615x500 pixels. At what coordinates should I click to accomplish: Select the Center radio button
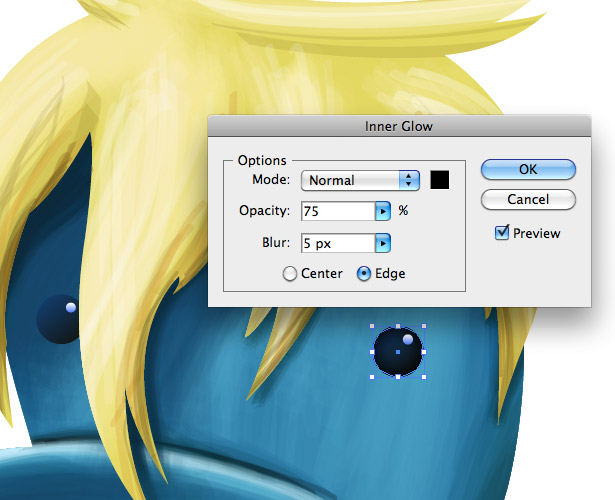(x=289, y=274)
